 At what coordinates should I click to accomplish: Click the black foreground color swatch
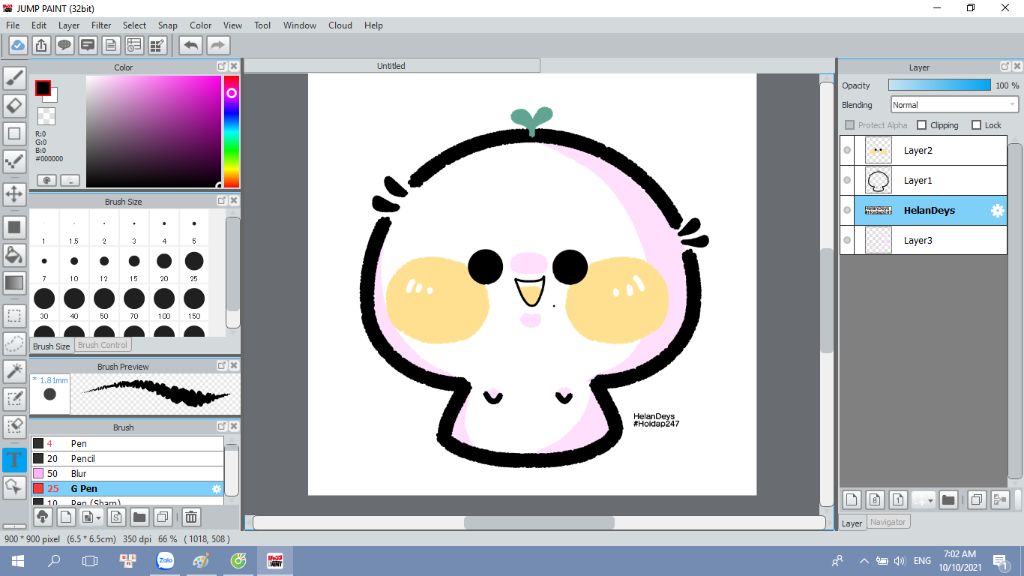tap(42, 88)
